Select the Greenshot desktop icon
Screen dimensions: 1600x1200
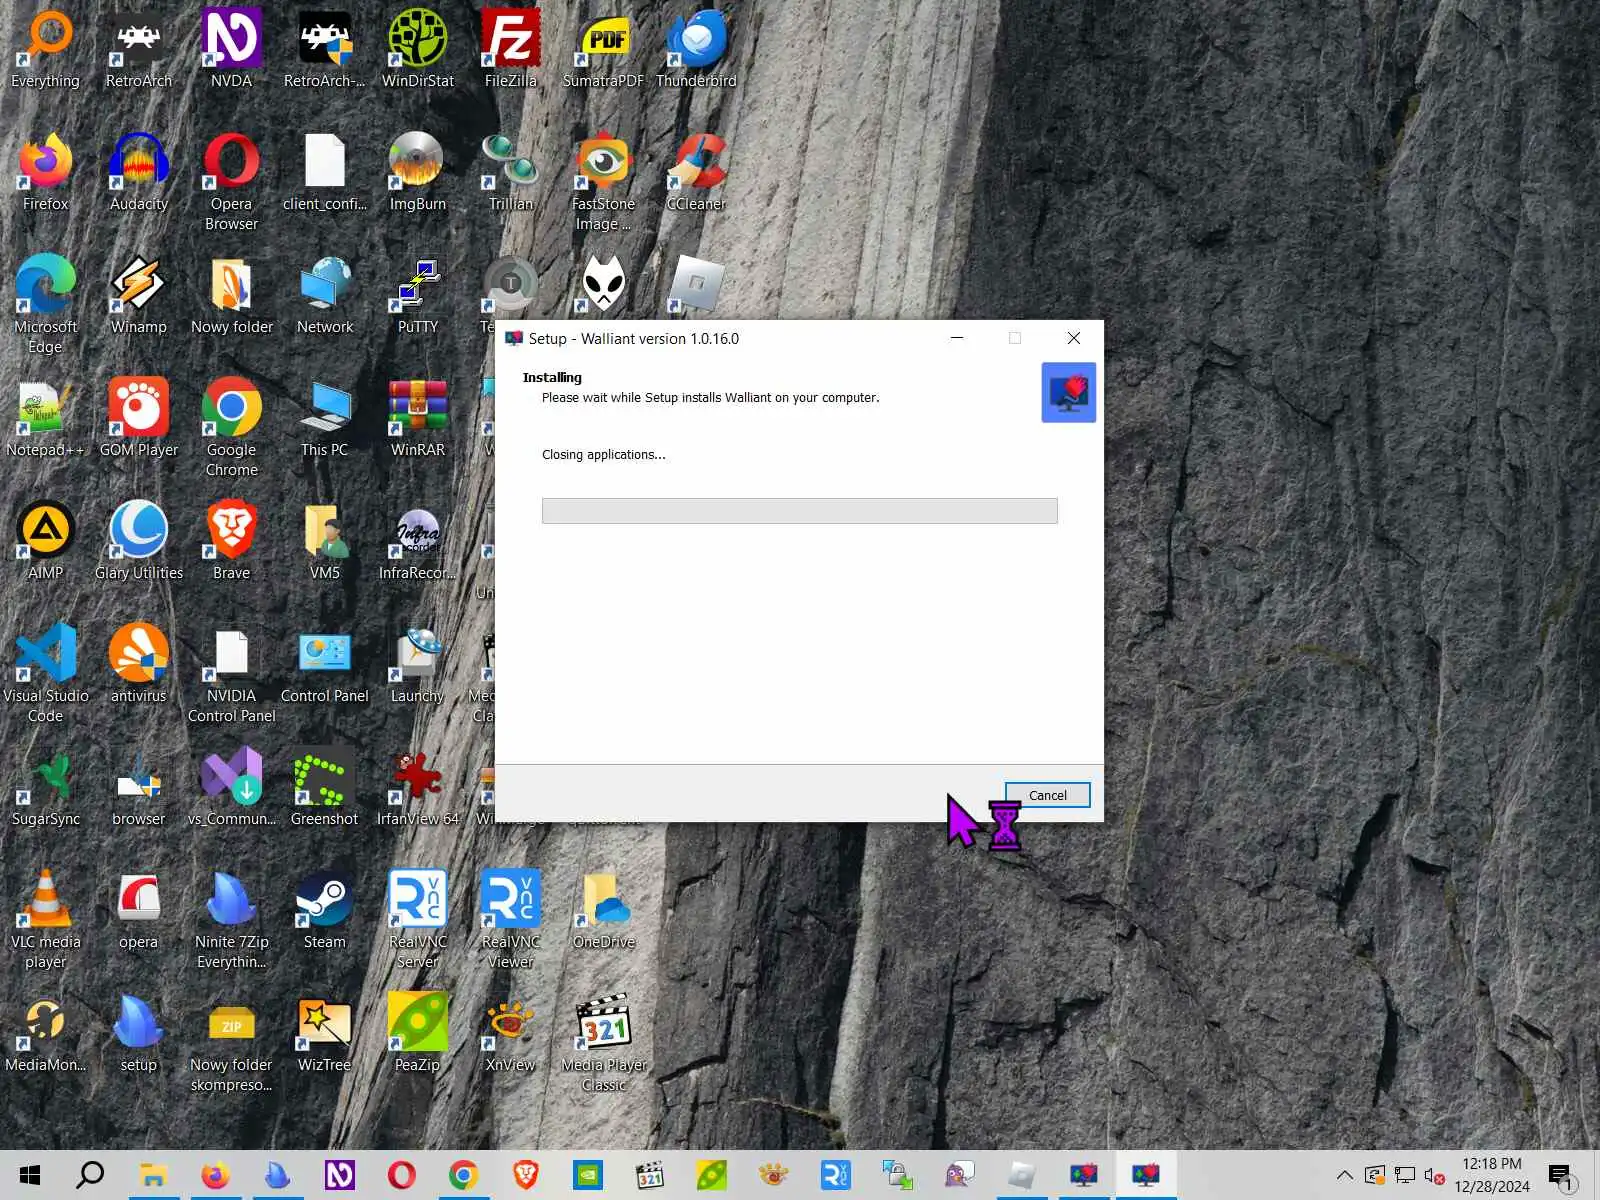coord(325,787)
